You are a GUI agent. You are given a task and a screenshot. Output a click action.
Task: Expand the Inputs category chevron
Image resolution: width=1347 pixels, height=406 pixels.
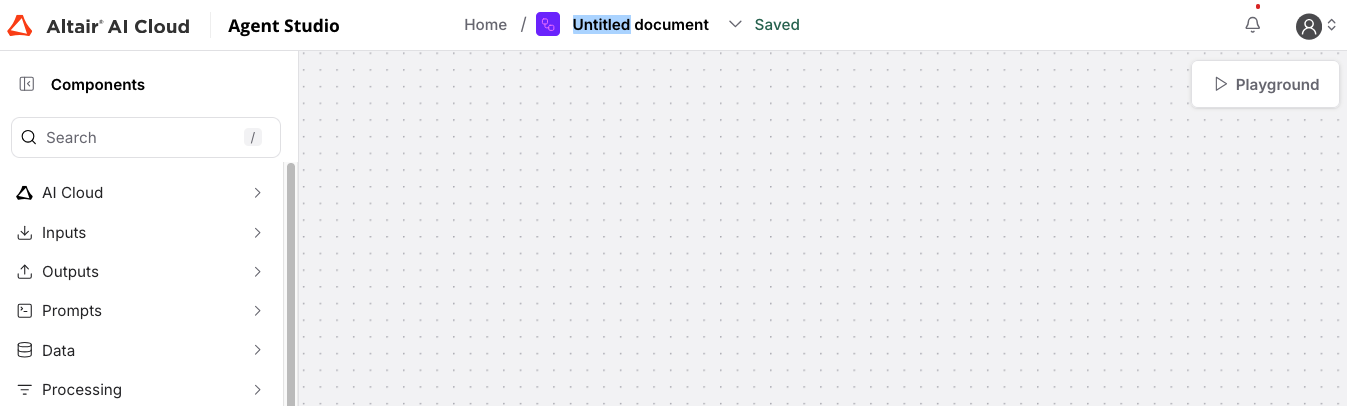[x=258, y=233]
